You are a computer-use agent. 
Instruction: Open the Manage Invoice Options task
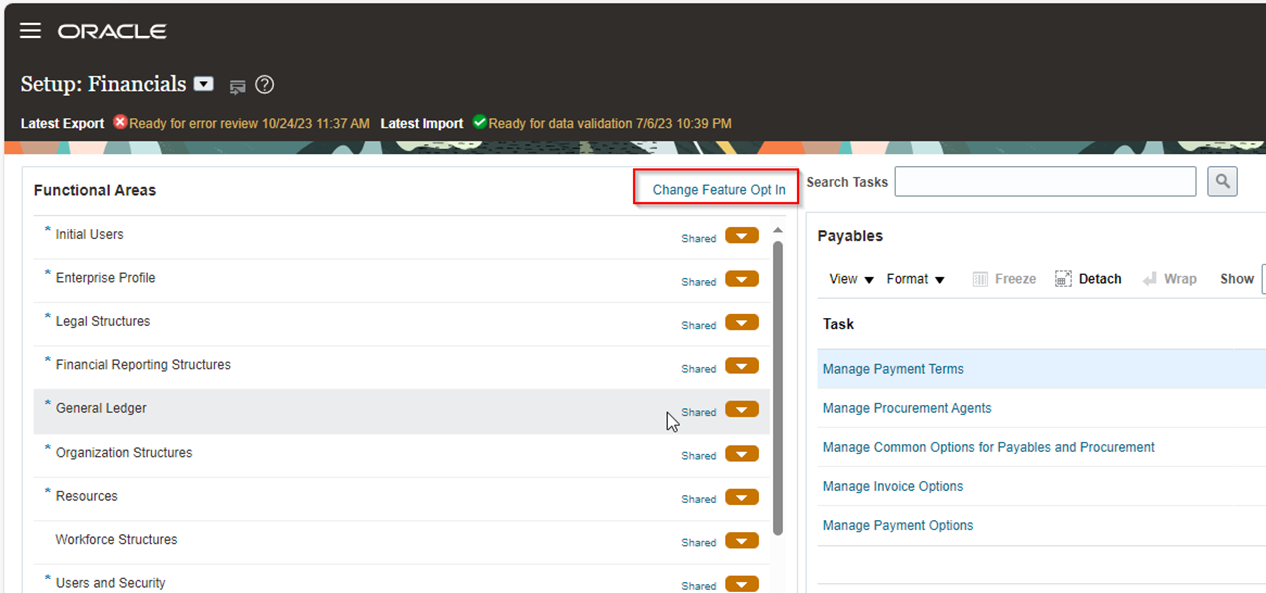(892, 486)
